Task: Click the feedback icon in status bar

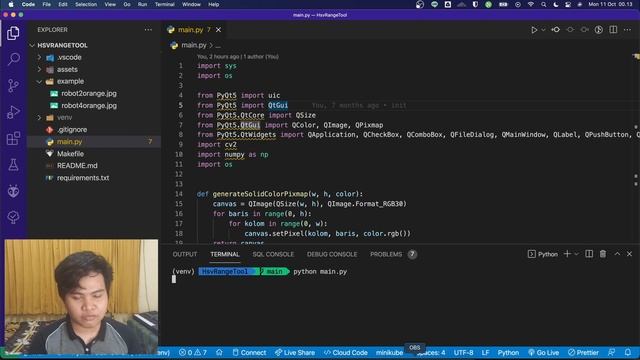Action: point(611,352)
